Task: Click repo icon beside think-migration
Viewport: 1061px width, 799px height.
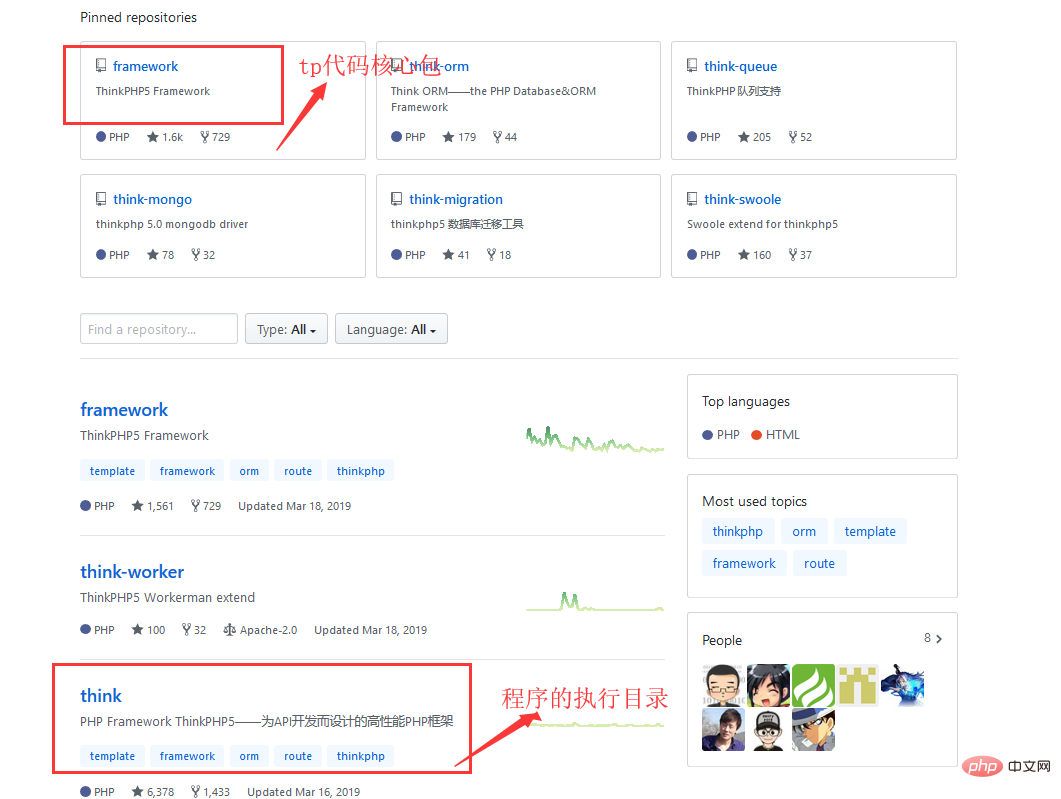Action: 397,199
